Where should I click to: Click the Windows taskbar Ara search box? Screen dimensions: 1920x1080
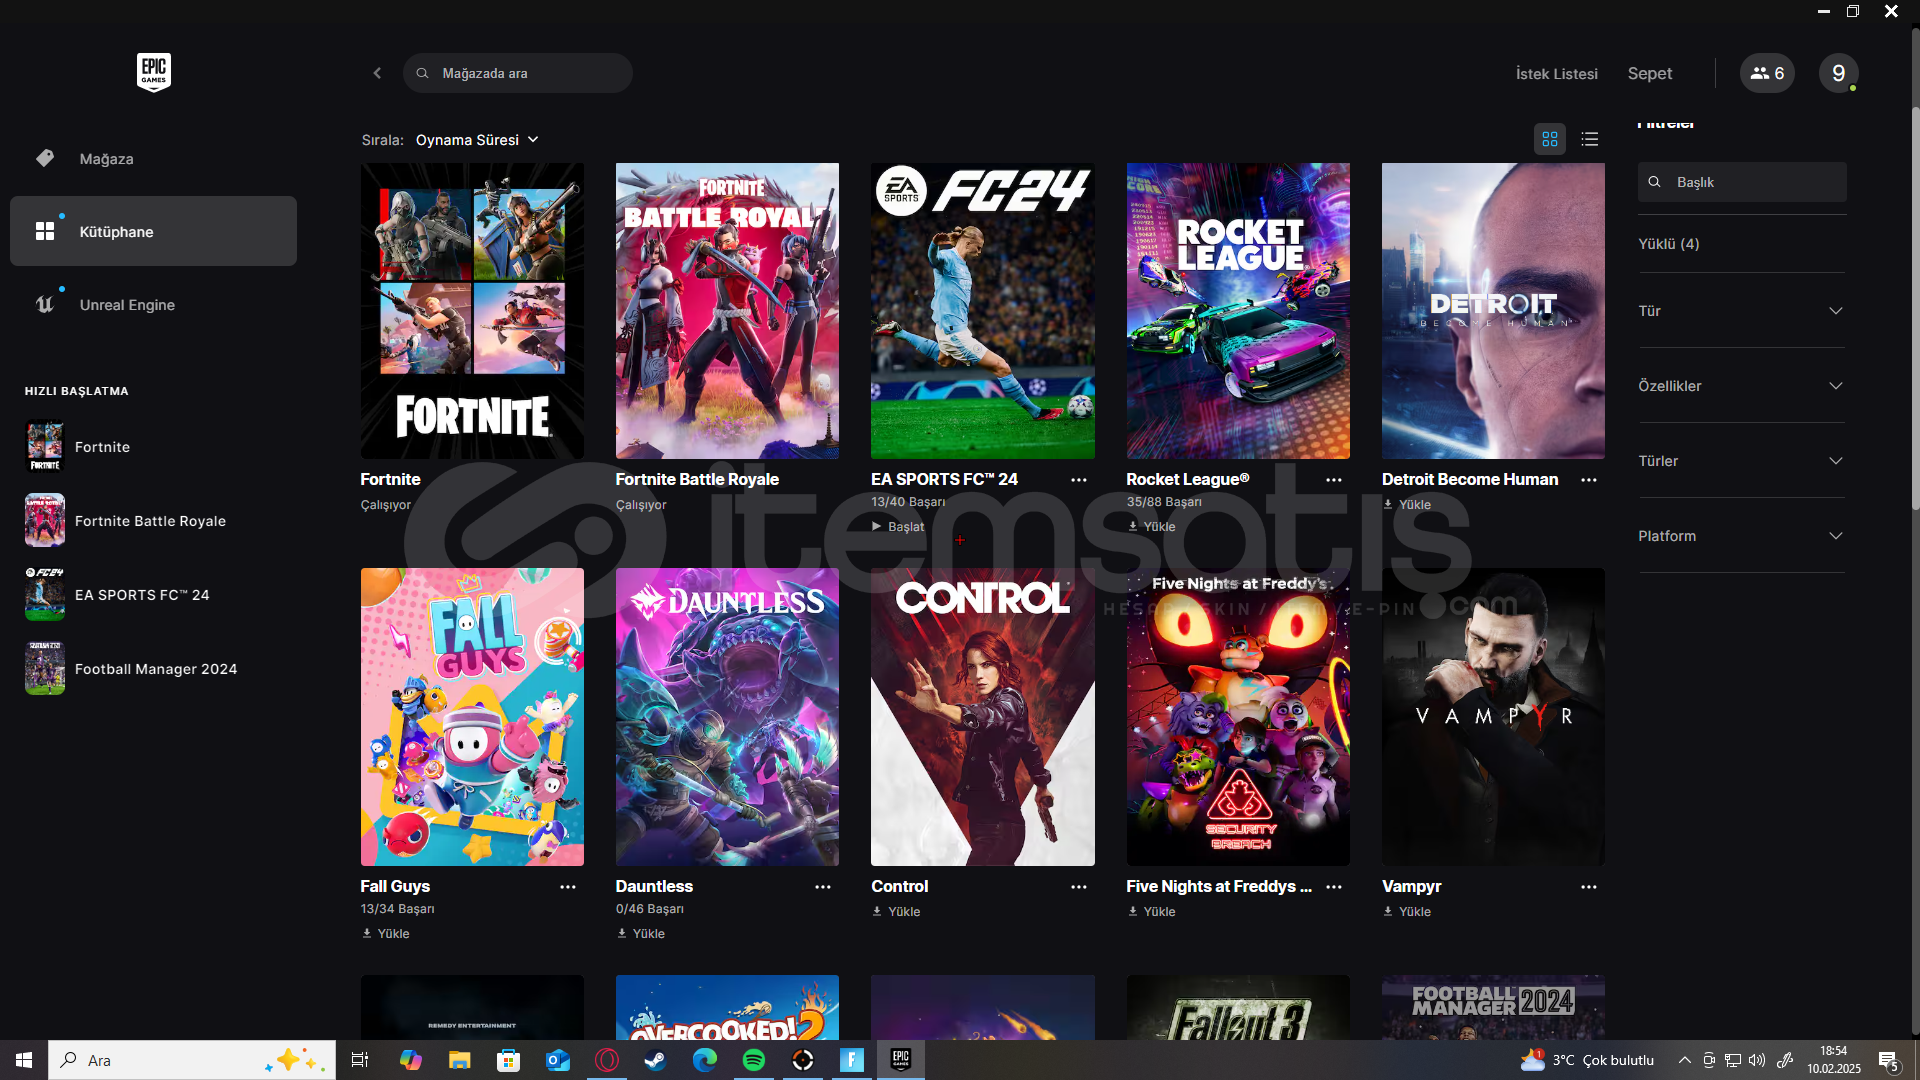[x=192, y=1060]
